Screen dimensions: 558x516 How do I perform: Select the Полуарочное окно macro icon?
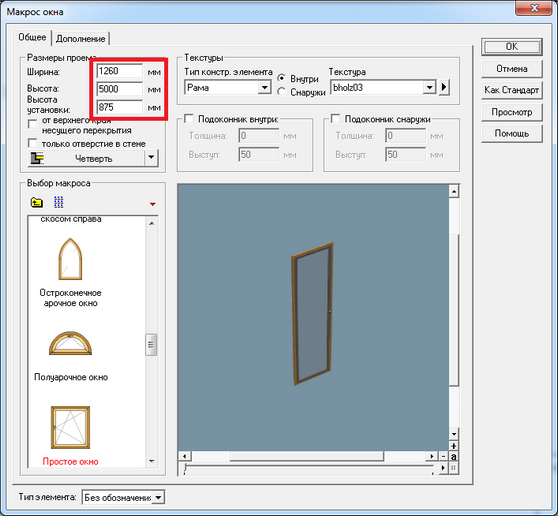pyautogui.click(x=70, y=343)
